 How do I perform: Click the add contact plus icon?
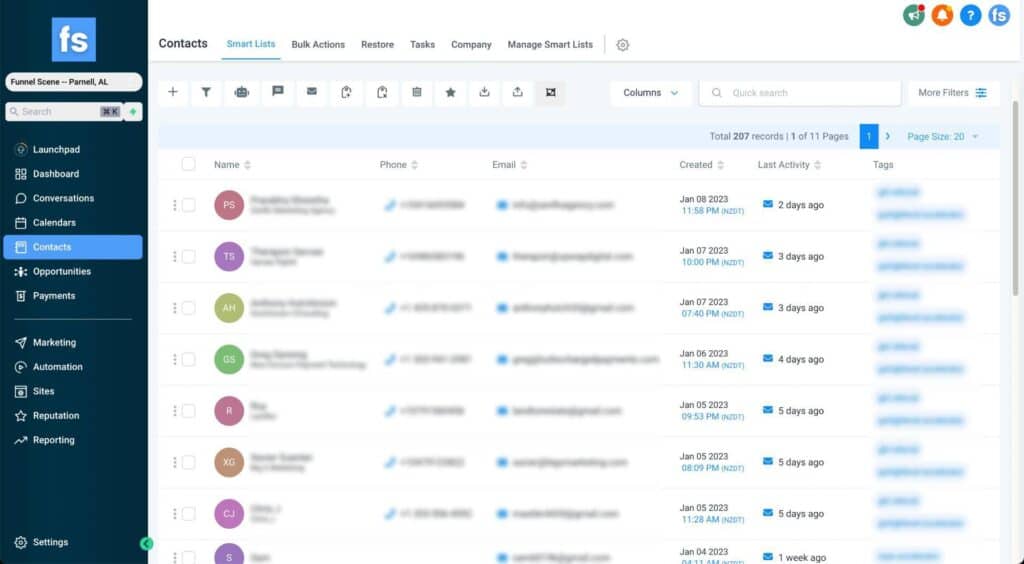pyautogui.click(x=173, y=92)
